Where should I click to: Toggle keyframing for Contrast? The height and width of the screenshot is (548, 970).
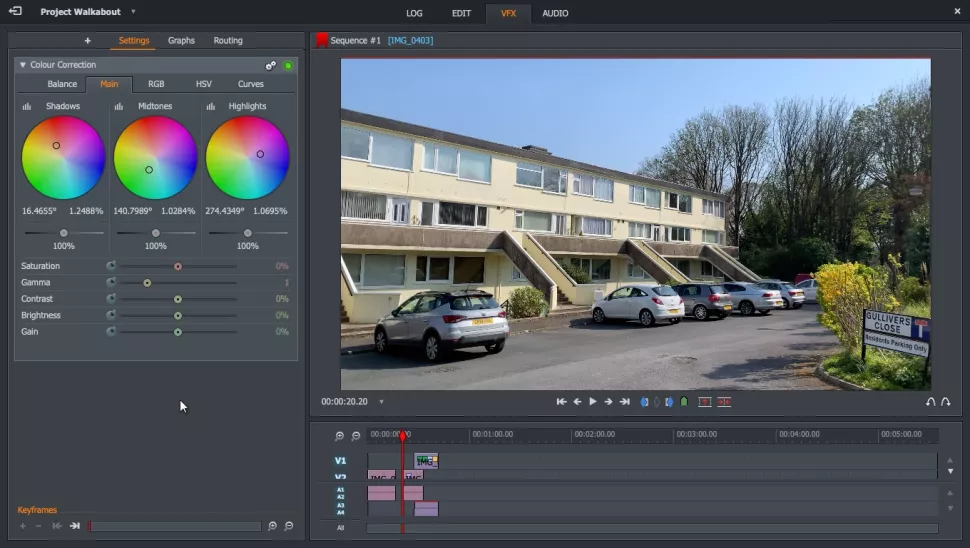pyautogui.click(x=111, y=299)
